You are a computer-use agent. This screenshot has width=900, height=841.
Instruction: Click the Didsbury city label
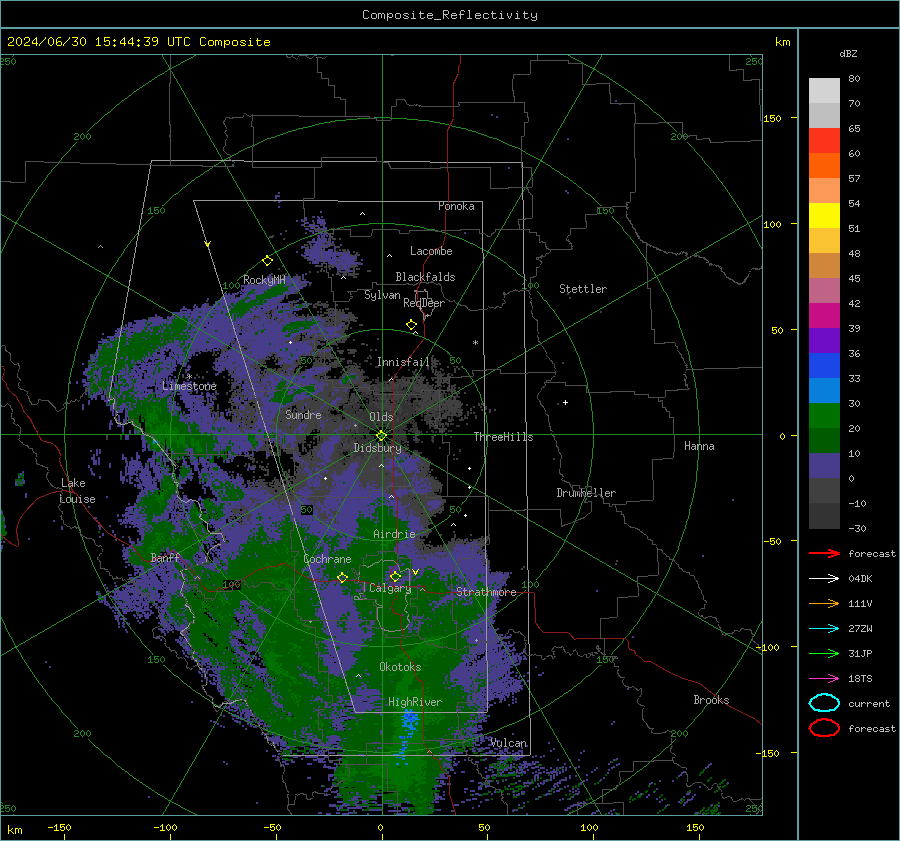click(x=377, y=448)
